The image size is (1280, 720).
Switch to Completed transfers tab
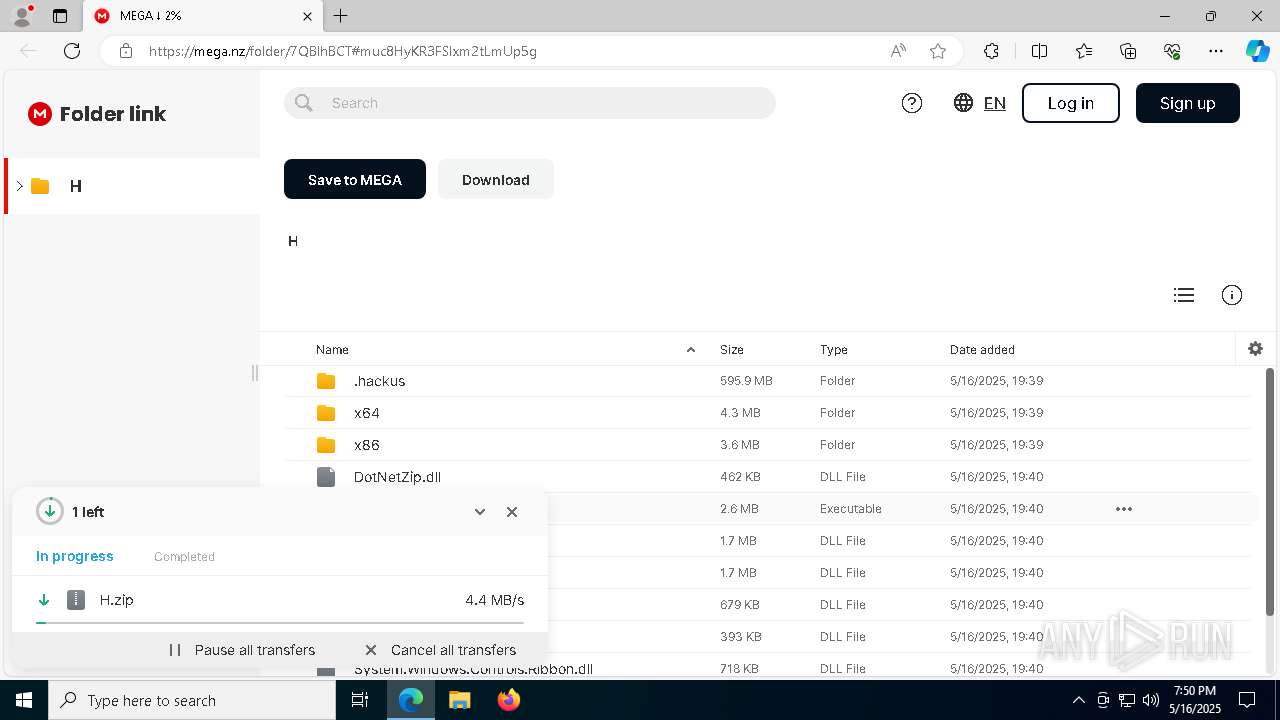coord(184,557)
